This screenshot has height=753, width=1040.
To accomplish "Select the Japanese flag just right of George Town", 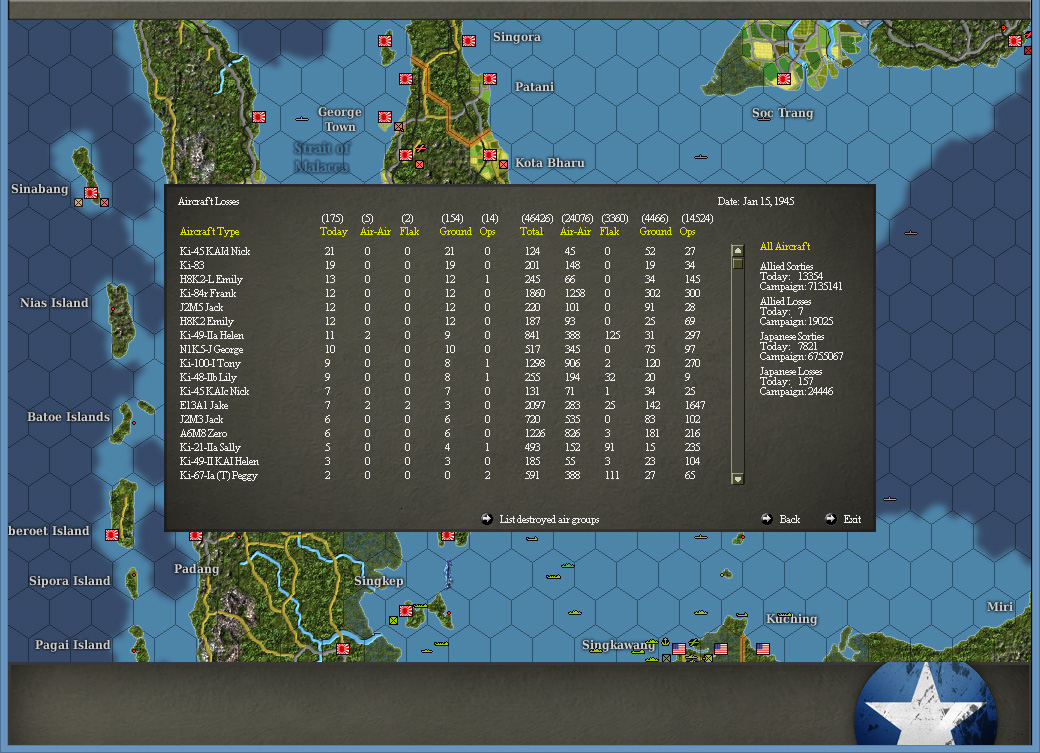I will tap(385, 117).
